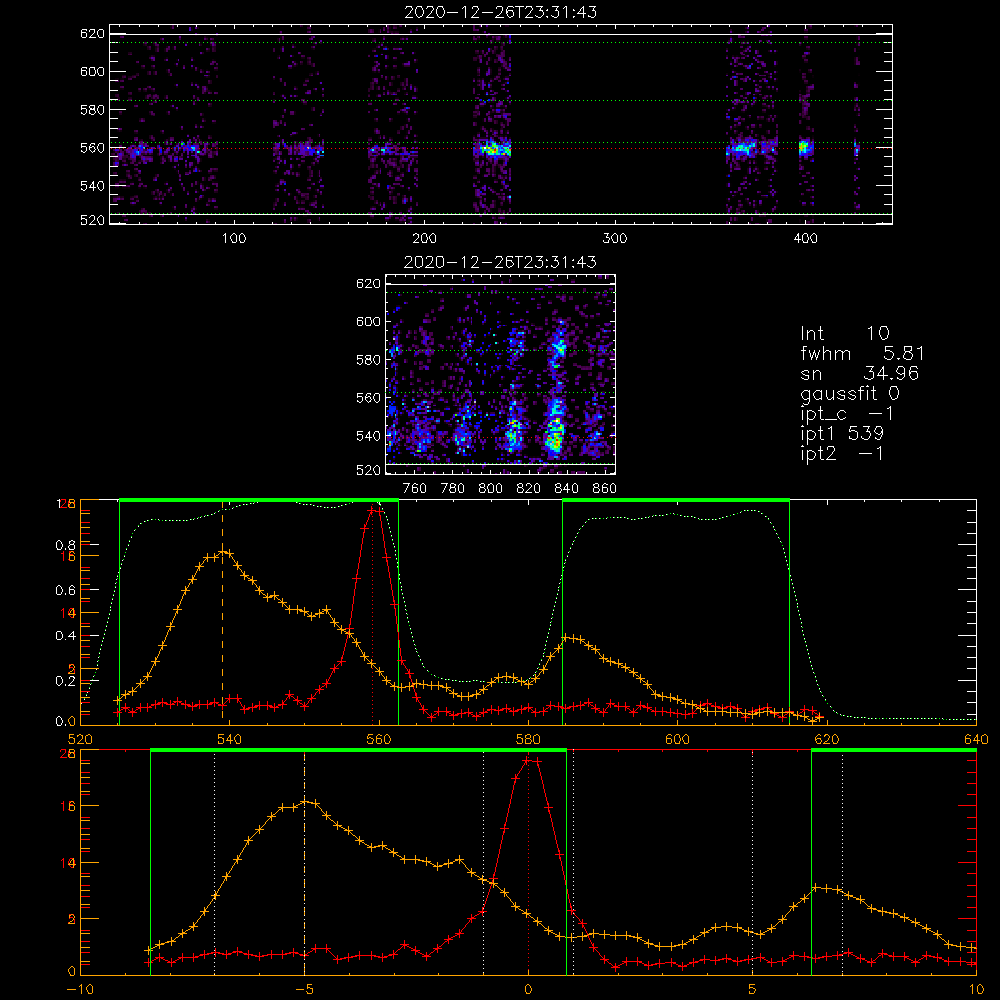Click the red peak at 559 in the profile plot

point(374,509)
